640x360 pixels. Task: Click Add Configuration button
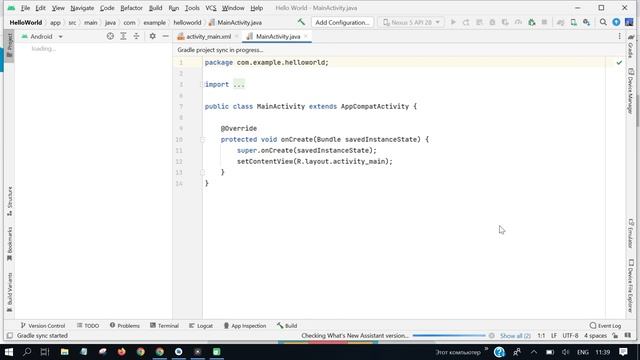(x=342, y=22)
